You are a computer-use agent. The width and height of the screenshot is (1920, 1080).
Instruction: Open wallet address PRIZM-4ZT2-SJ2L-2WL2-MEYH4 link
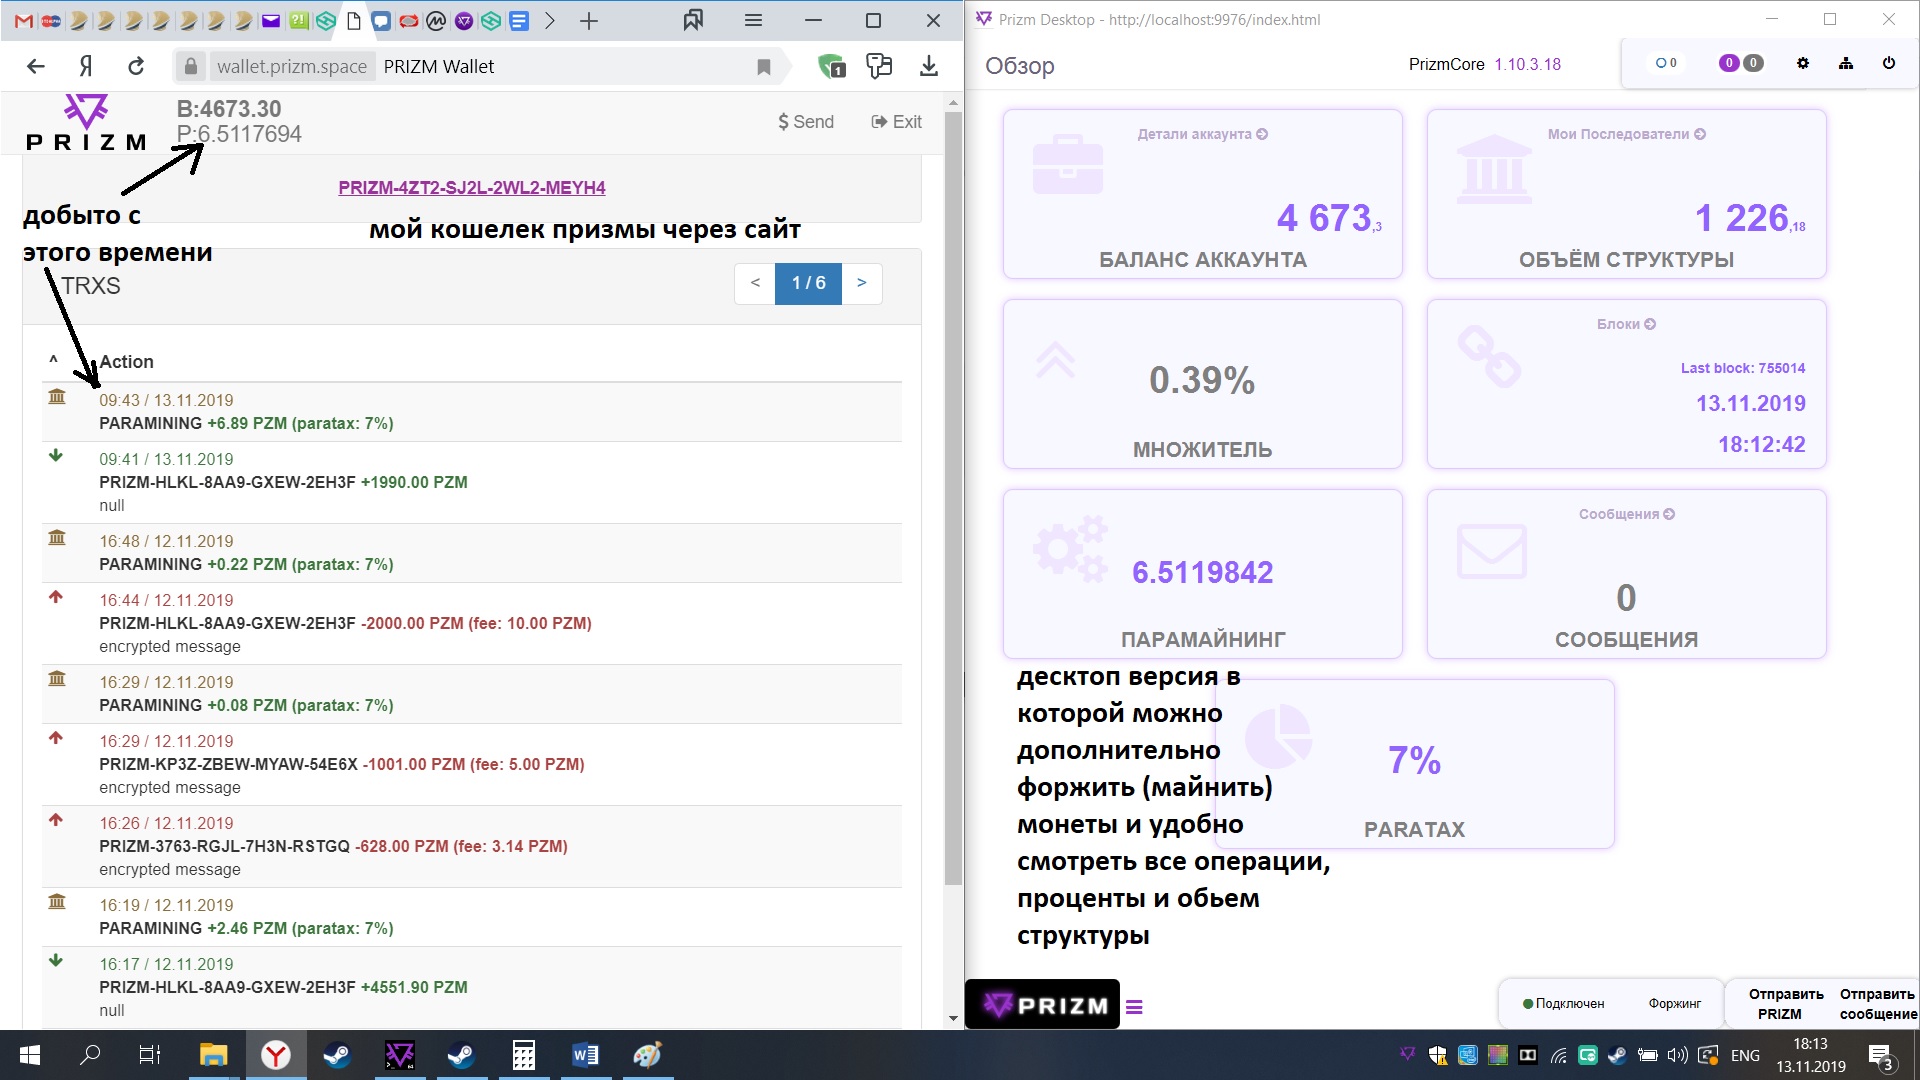click(x=472, y=187)
